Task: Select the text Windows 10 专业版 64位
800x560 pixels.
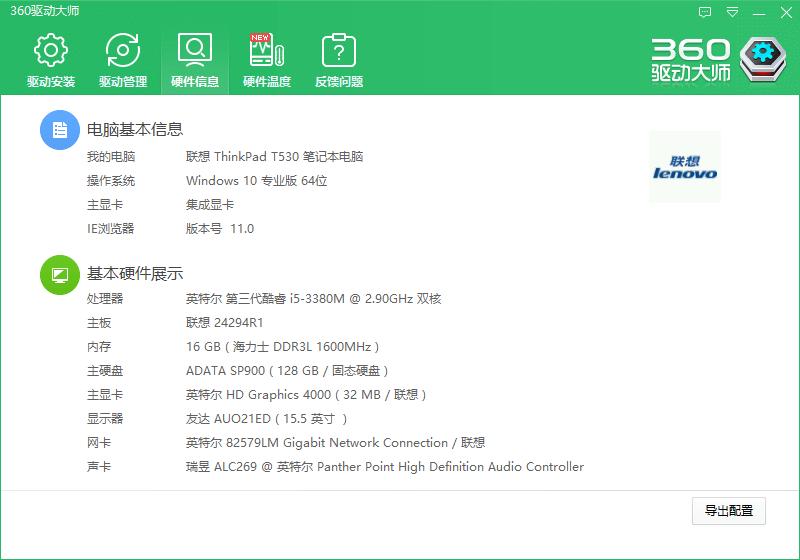Action: (257, 181)
